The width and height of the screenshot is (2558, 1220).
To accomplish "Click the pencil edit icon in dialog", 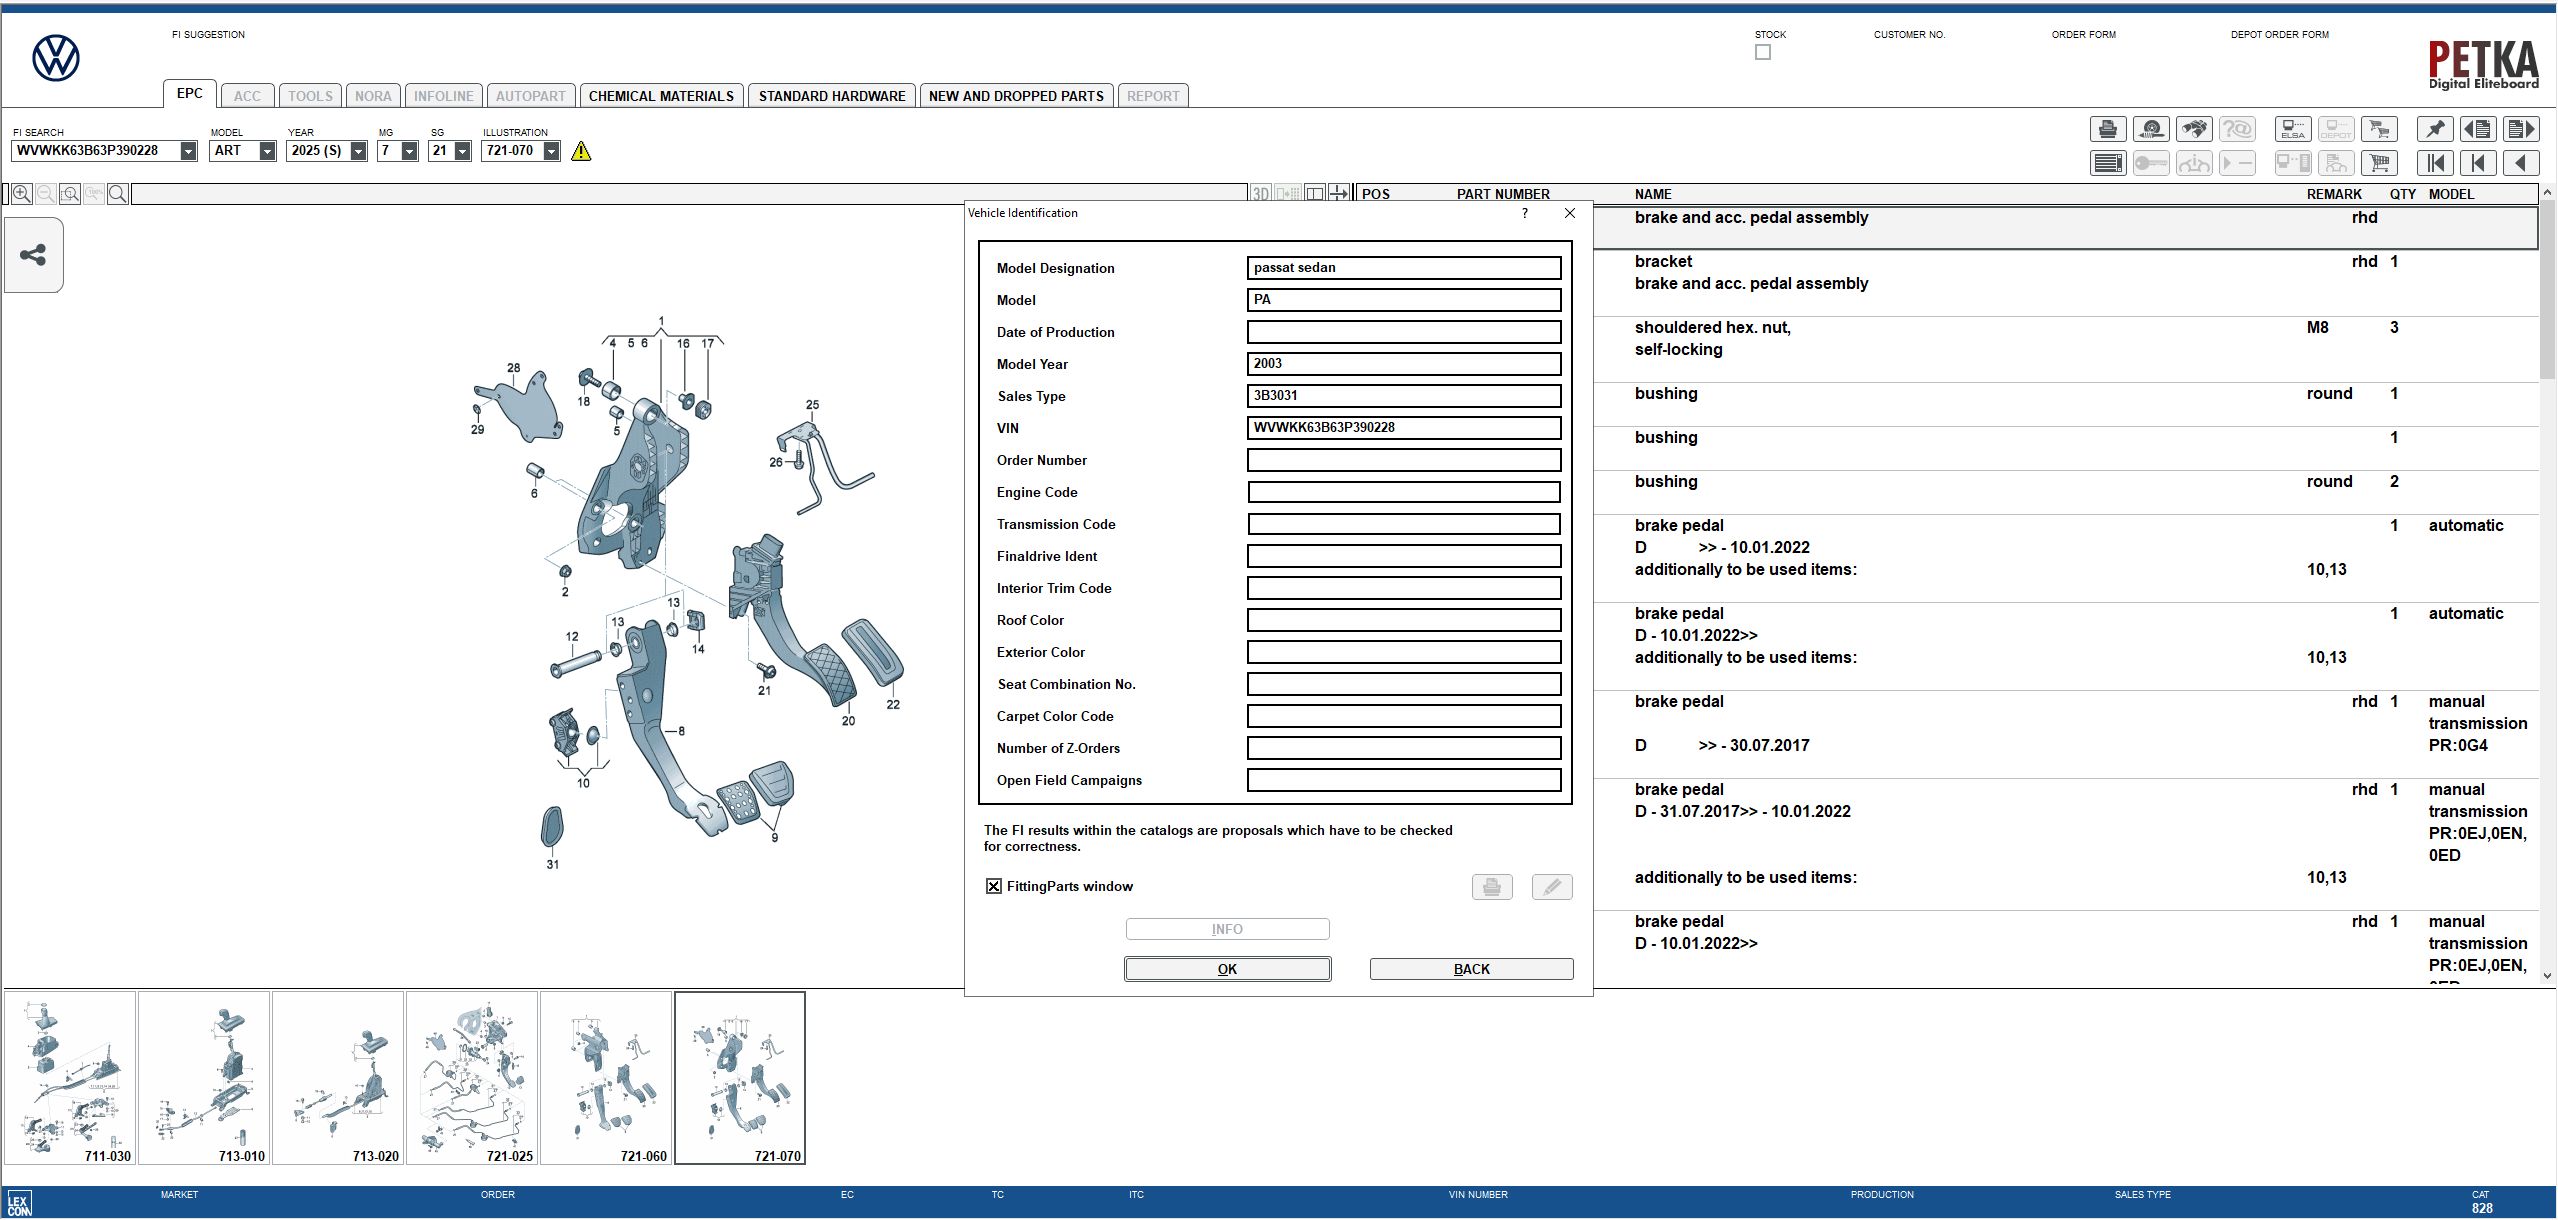I will 1551,887.
